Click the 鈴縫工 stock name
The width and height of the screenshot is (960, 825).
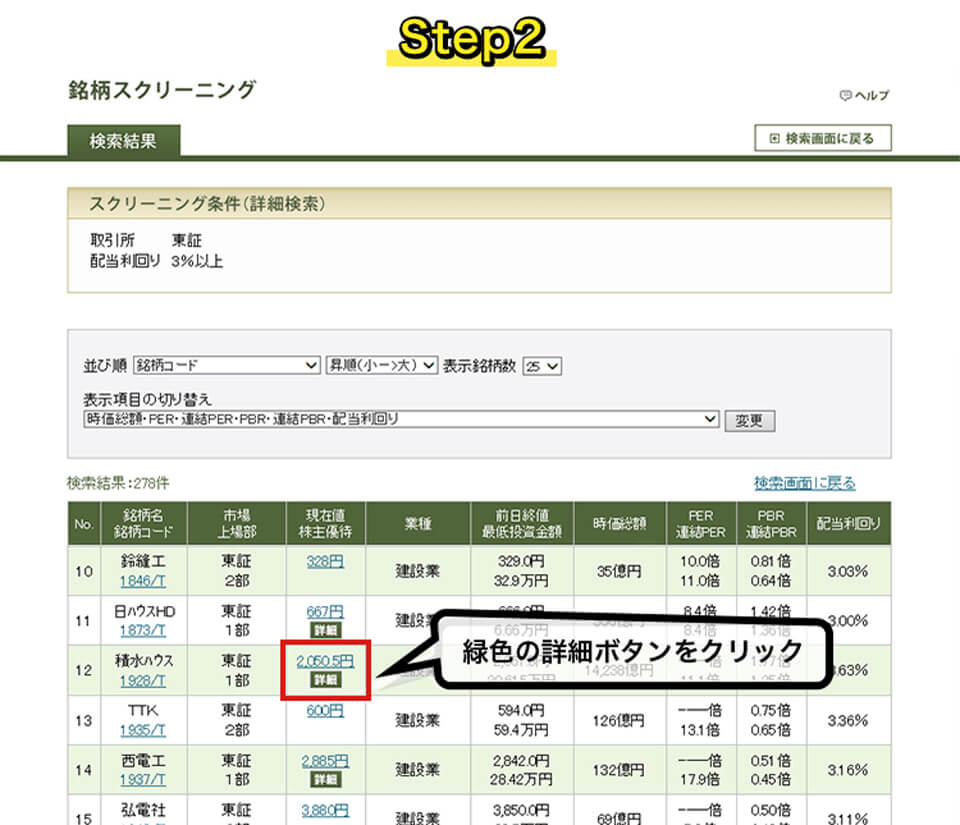pyautogui.click(x=143, y=561)
